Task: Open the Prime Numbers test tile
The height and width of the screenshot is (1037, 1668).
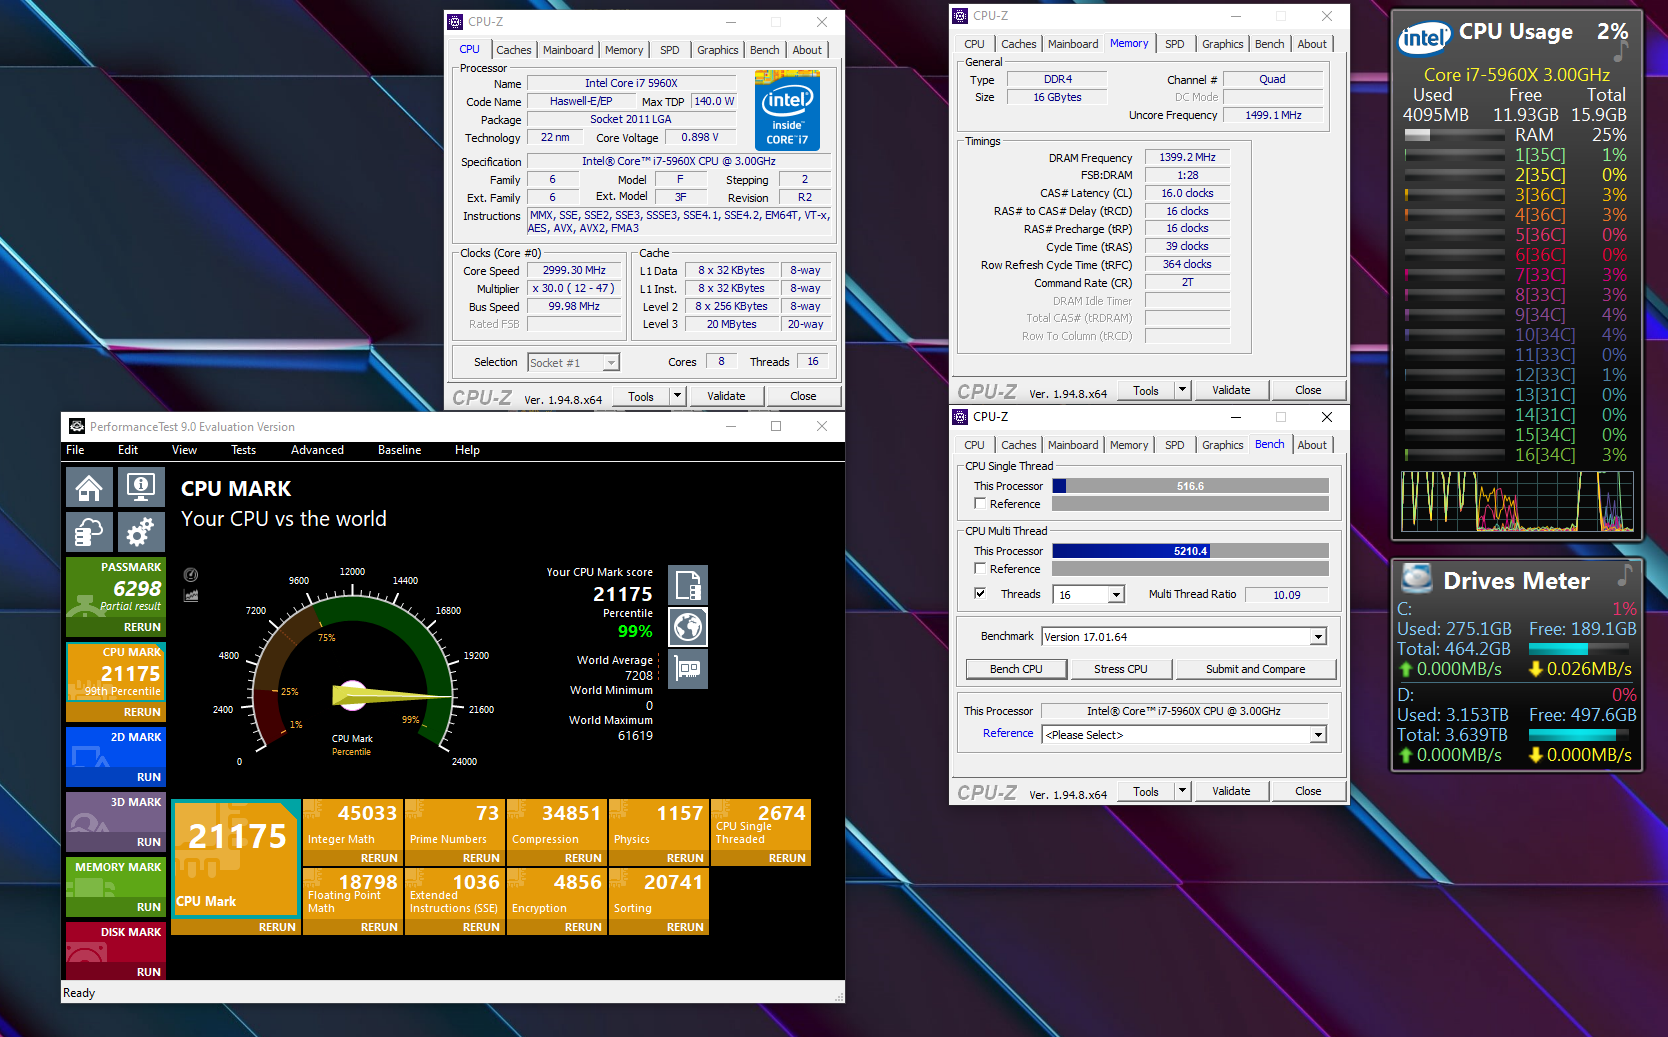Action: pyautogui.click(x=454, y=832)
